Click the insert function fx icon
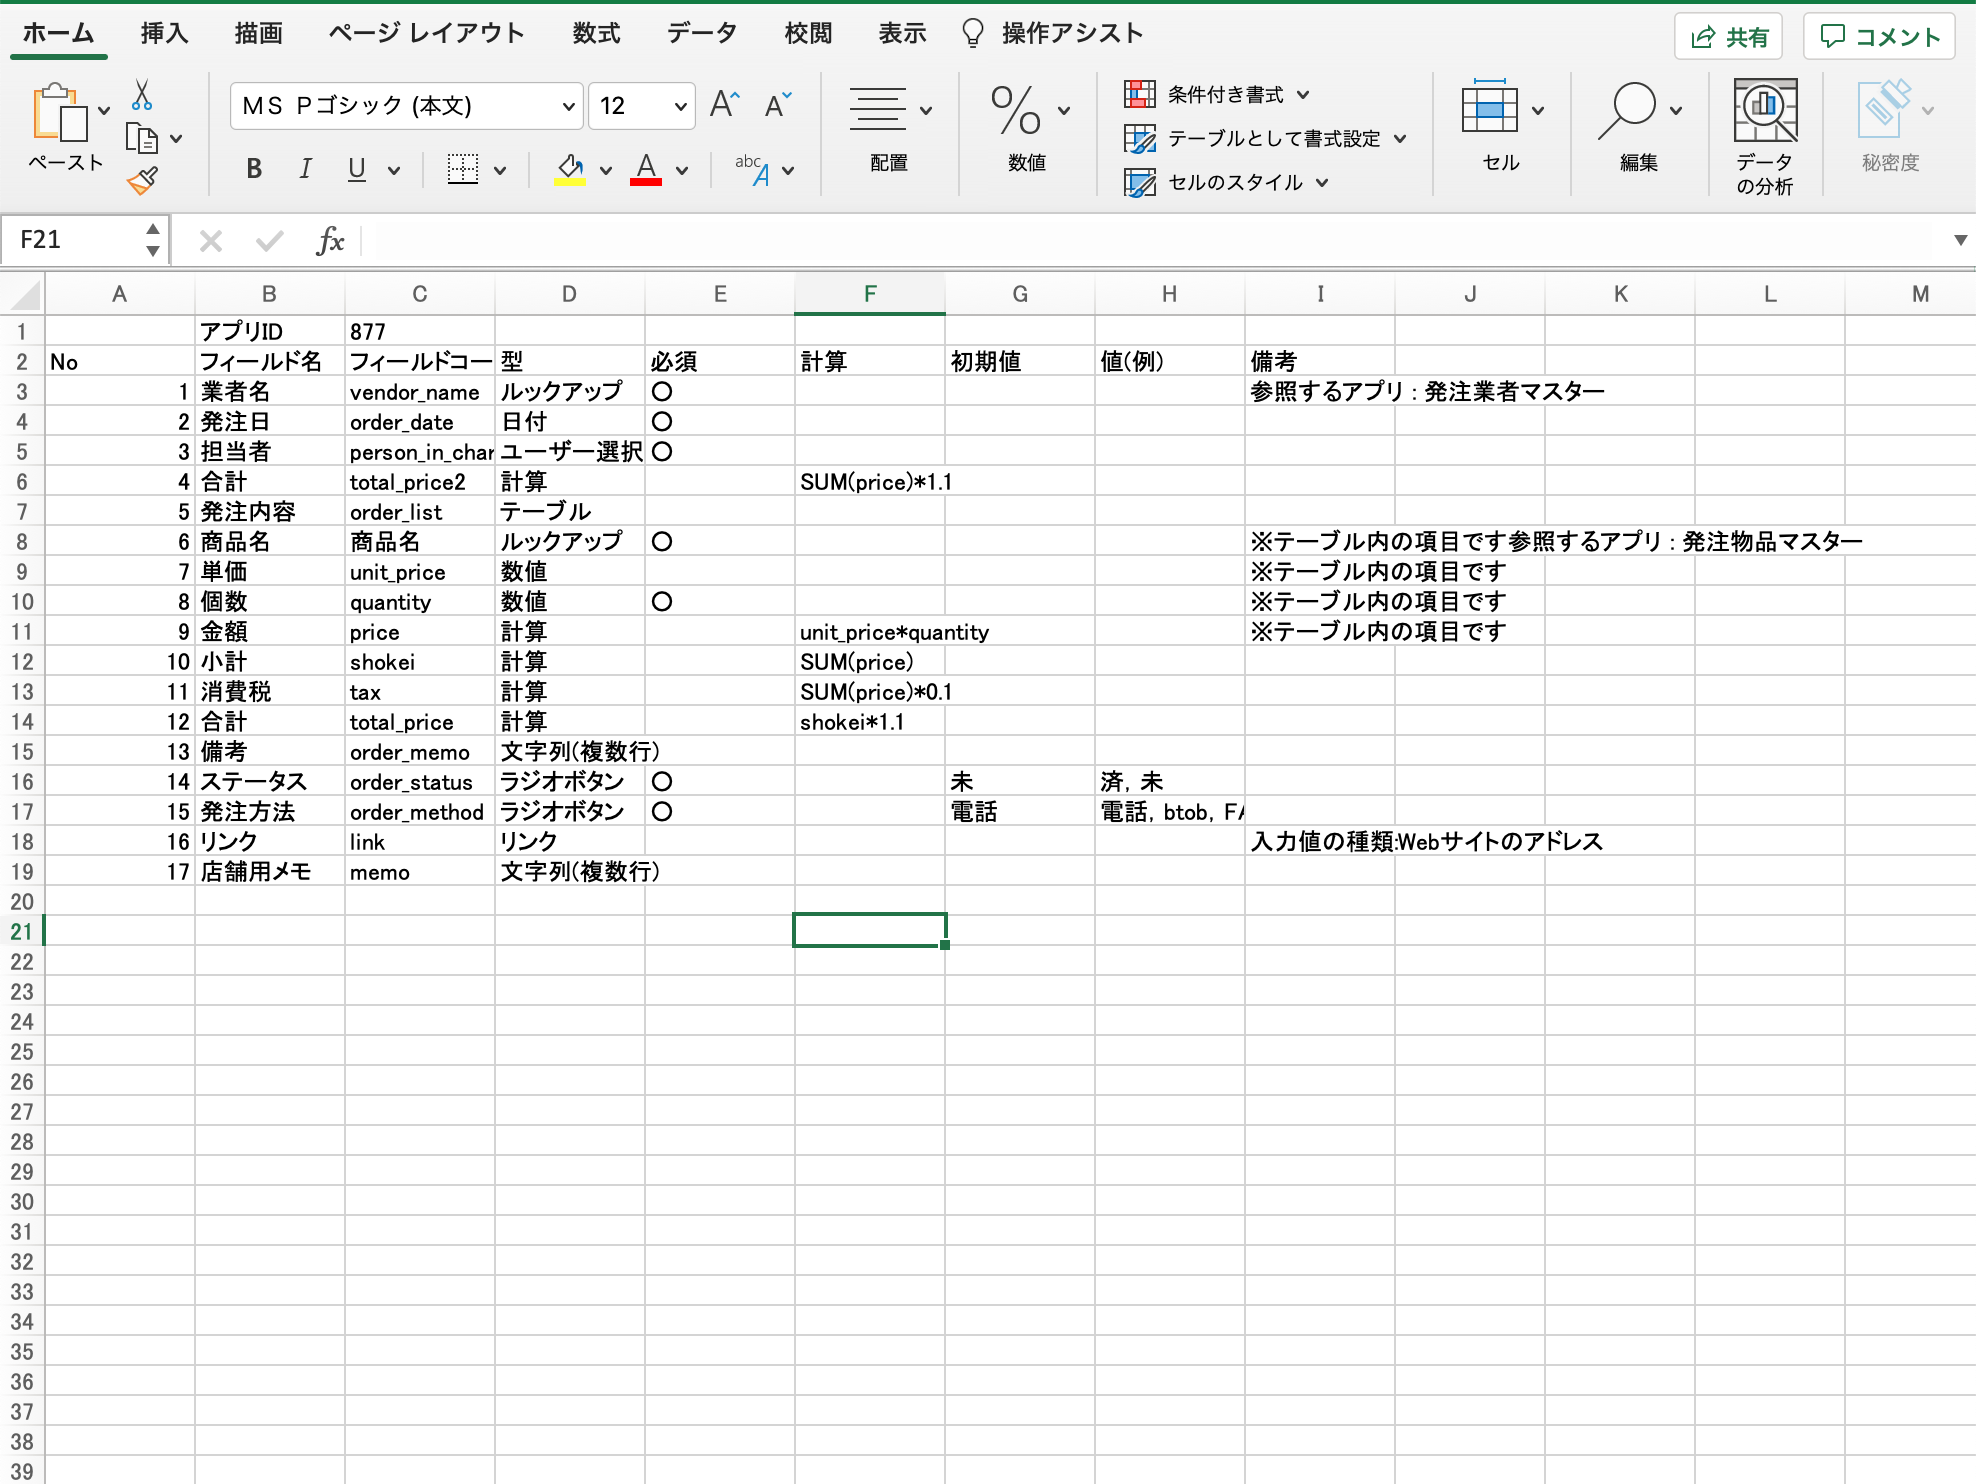 [x=330, y=240]
